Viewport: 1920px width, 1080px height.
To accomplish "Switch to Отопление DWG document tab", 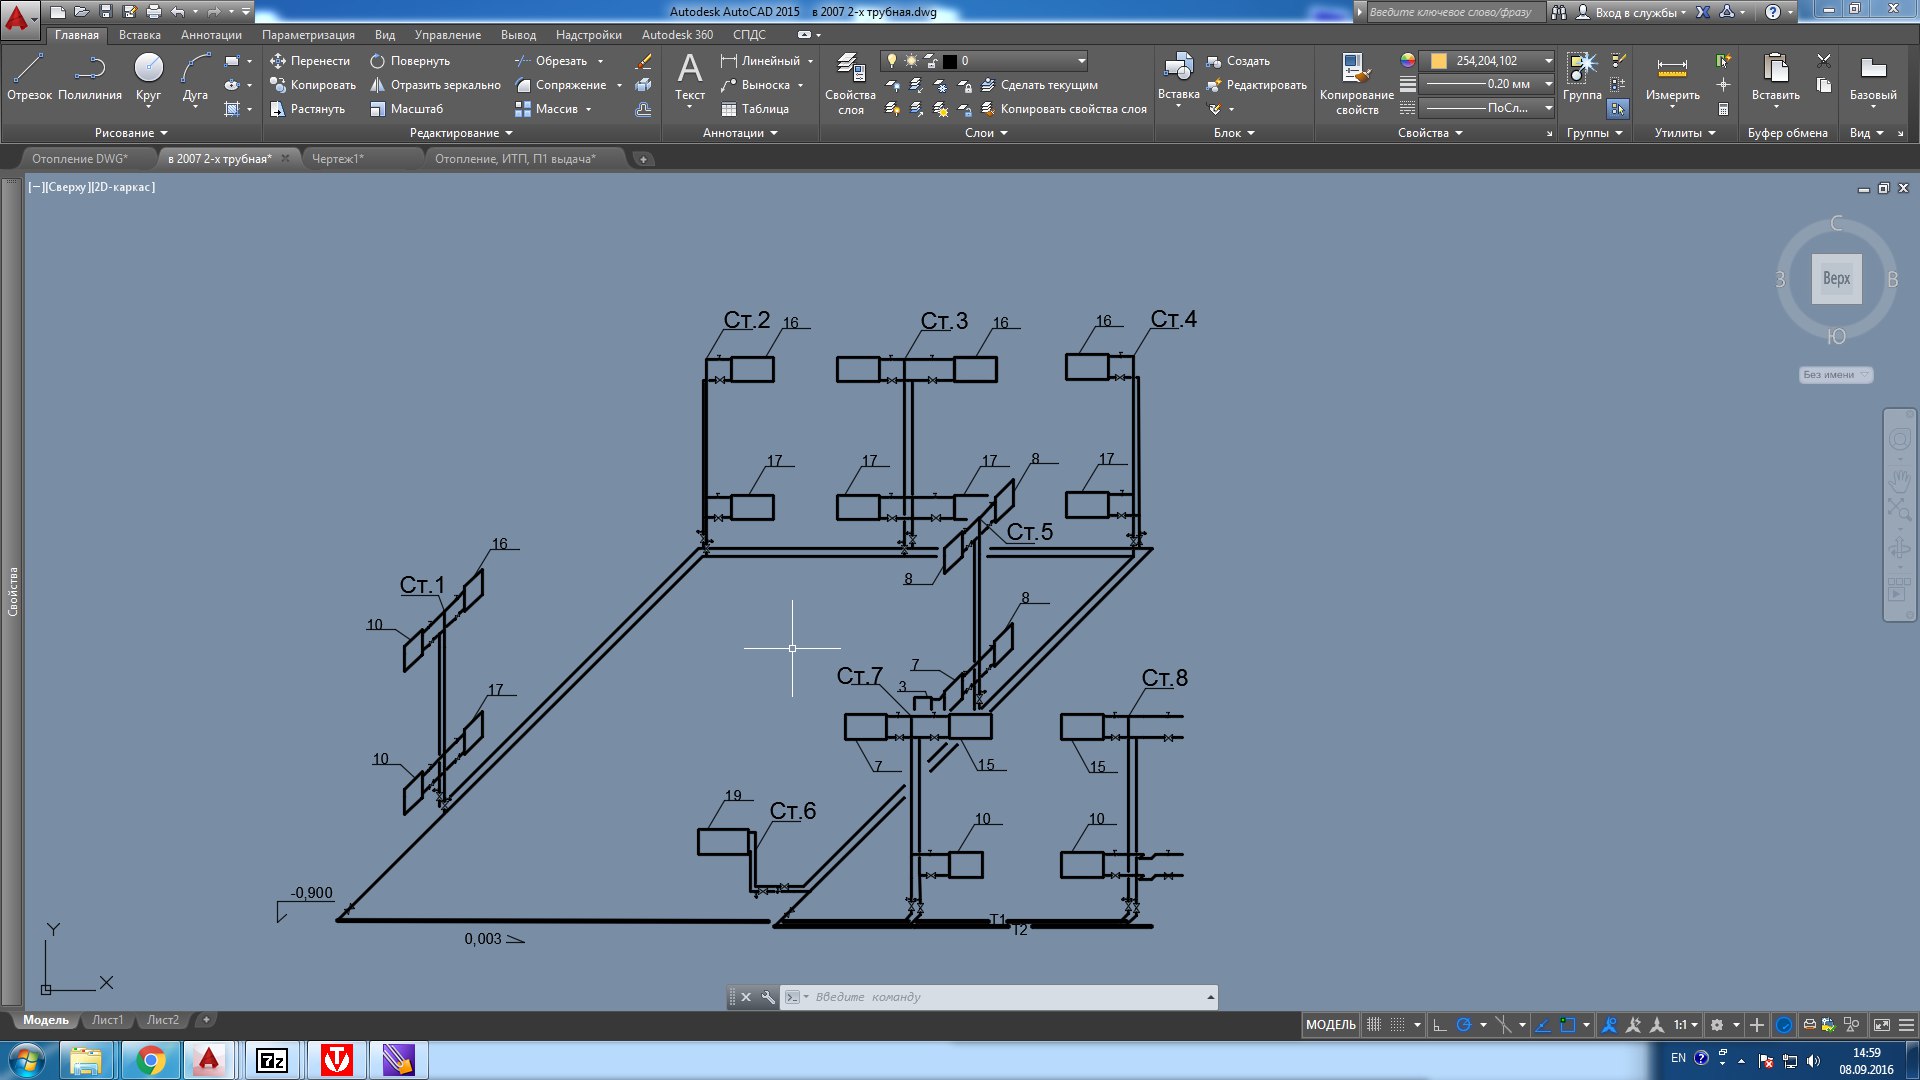I will point(80,159).
